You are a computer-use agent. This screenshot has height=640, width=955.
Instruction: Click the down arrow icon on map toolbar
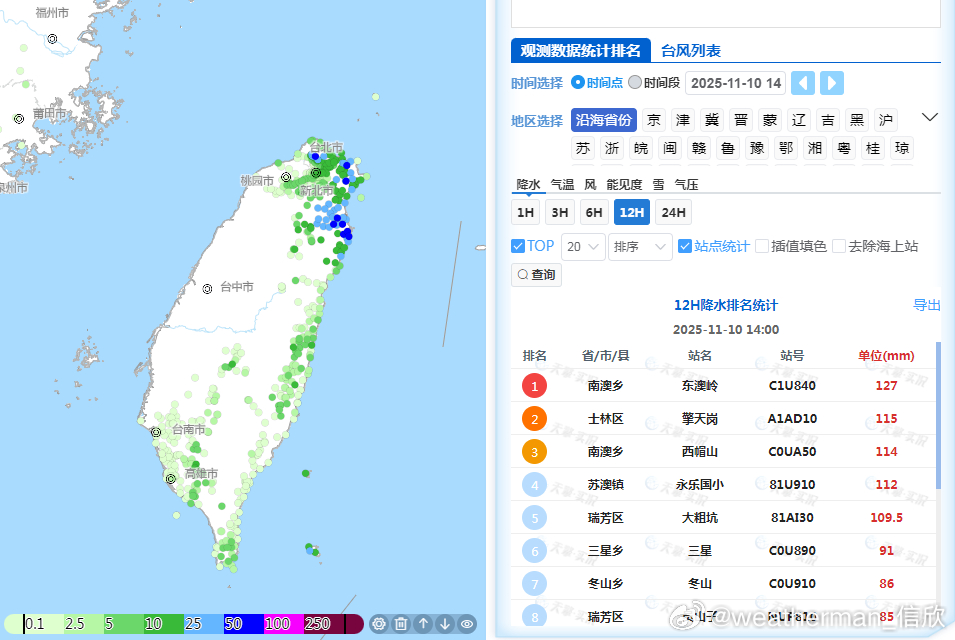pos(445,623)
